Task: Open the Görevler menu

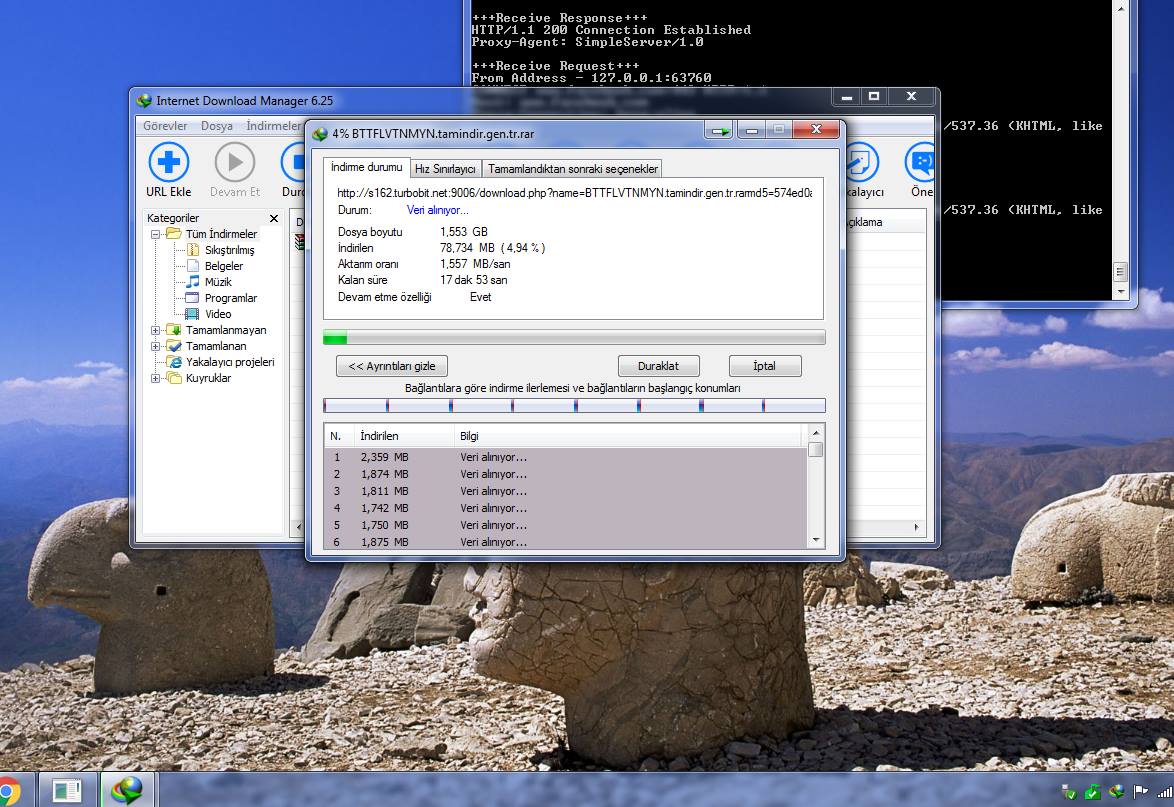Action: pos(165,126)
